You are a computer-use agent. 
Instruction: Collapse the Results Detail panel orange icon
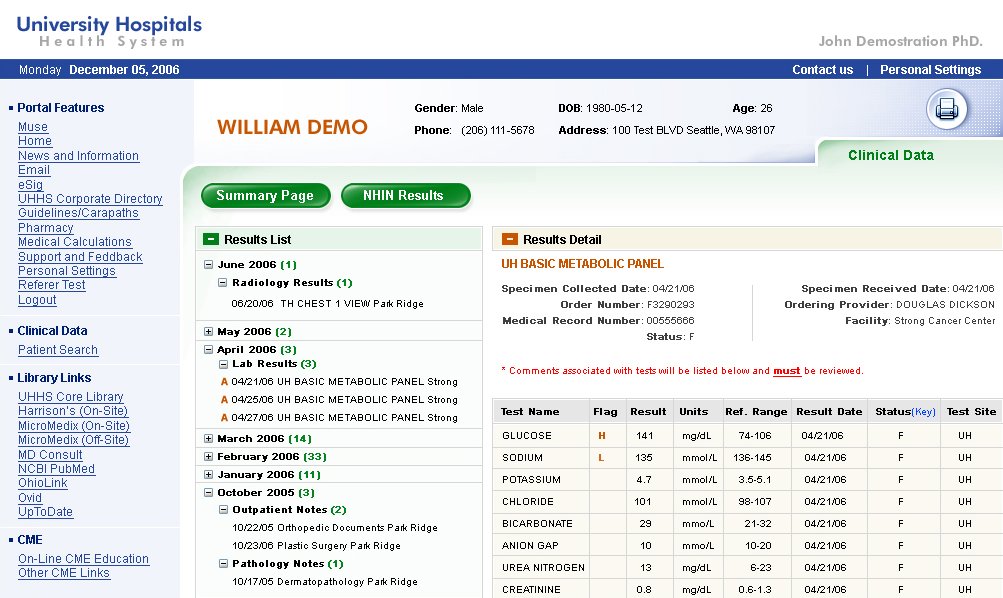pyautogui.click(x=510, y=239)
